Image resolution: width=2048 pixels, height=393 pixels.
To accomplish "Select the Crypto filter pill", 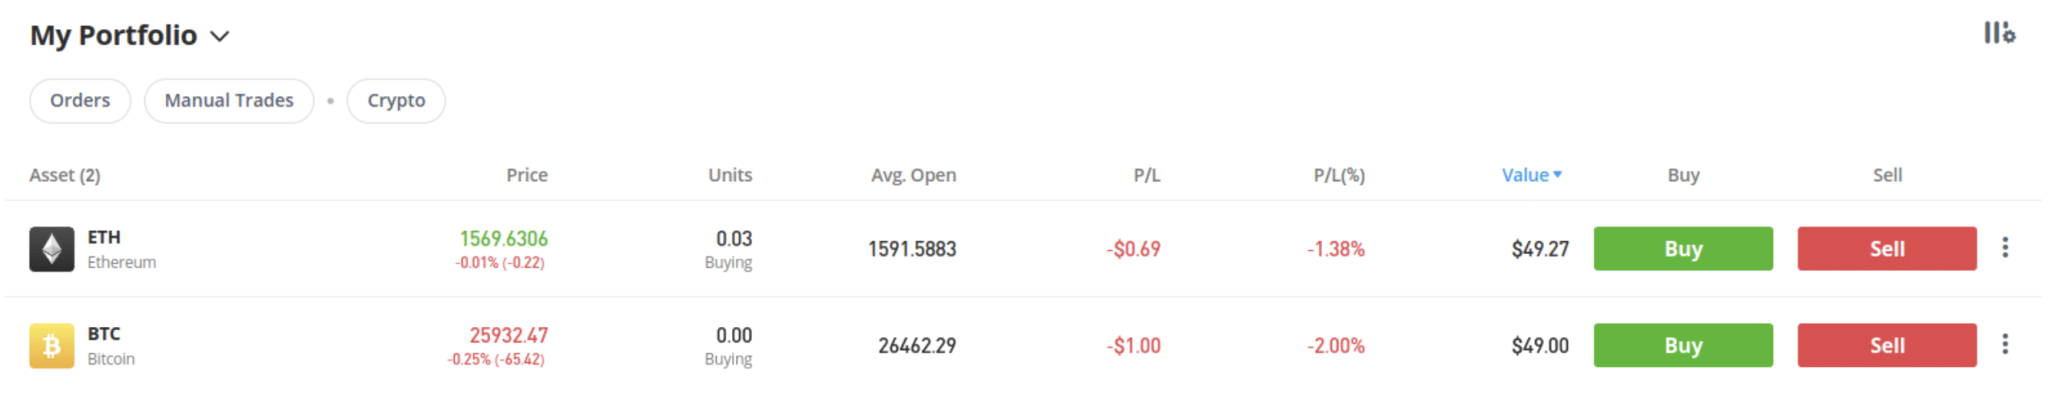I will [x=396, y=101].
